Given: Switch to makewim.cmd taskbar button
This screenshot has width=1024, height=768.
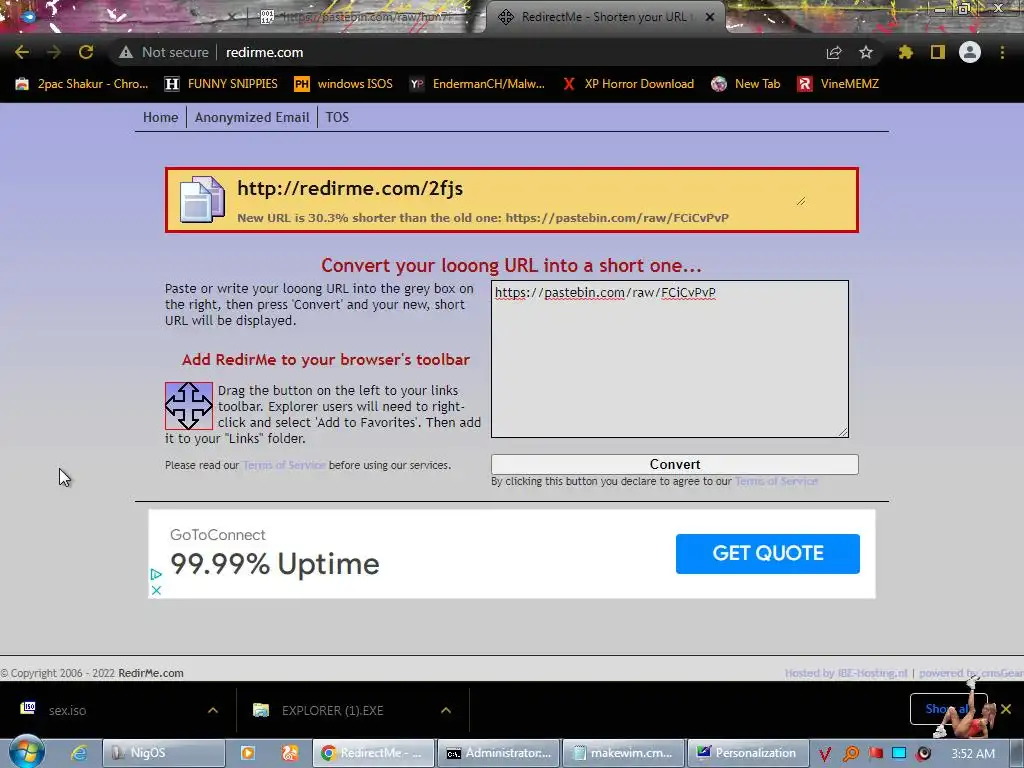Looking at the screenshot, I should pyautogui.click(x=624, y=753).
